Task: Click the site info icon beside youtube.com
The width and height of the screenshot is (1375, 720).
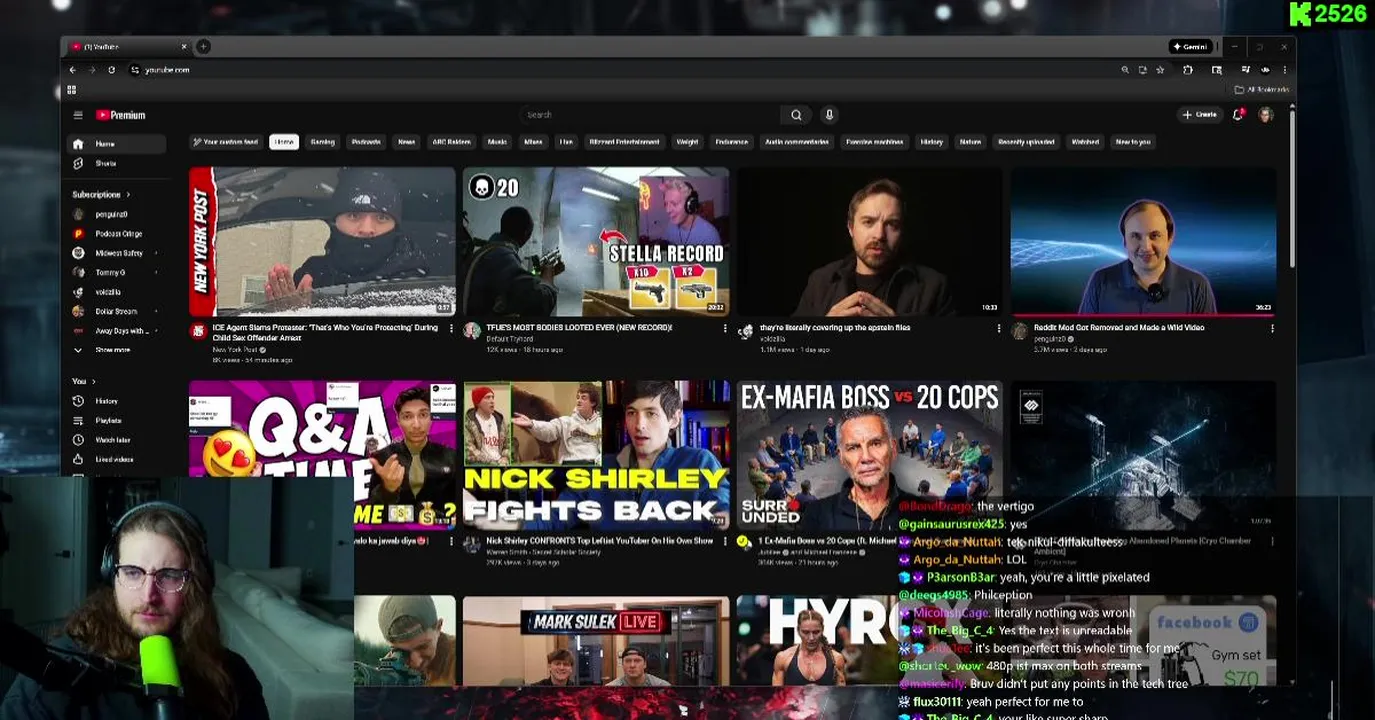Action: tap(135, 70)
